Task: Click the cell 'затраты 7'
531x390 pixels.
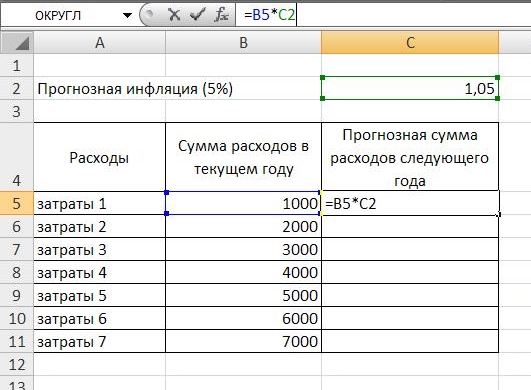Action: 100,342
